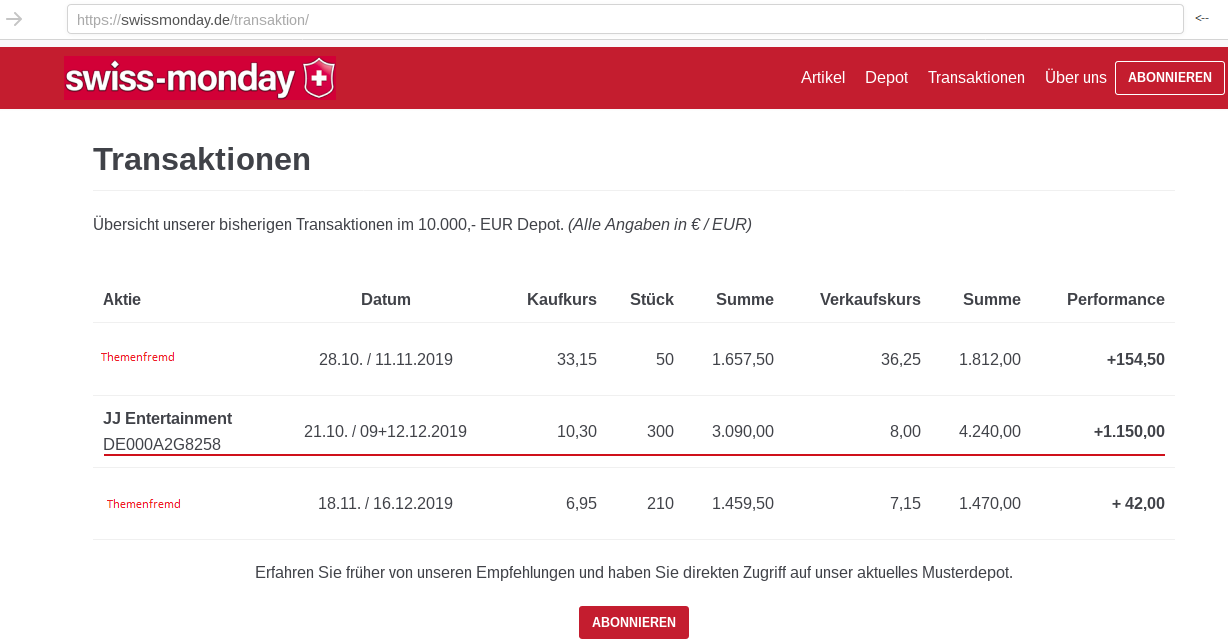Click the ISIN DE000A2G8258

(161, 444)
